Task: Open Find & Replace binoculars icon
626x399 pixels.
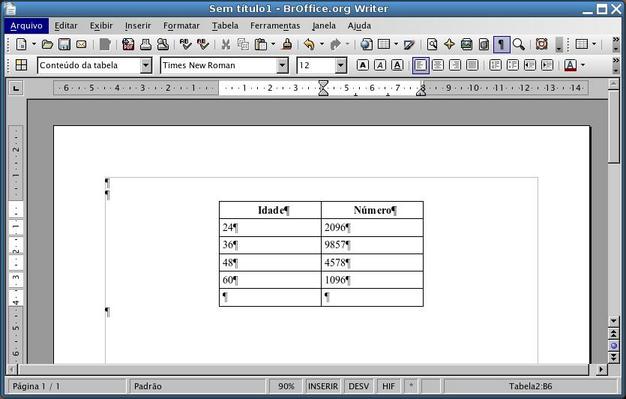Action: 432,44
